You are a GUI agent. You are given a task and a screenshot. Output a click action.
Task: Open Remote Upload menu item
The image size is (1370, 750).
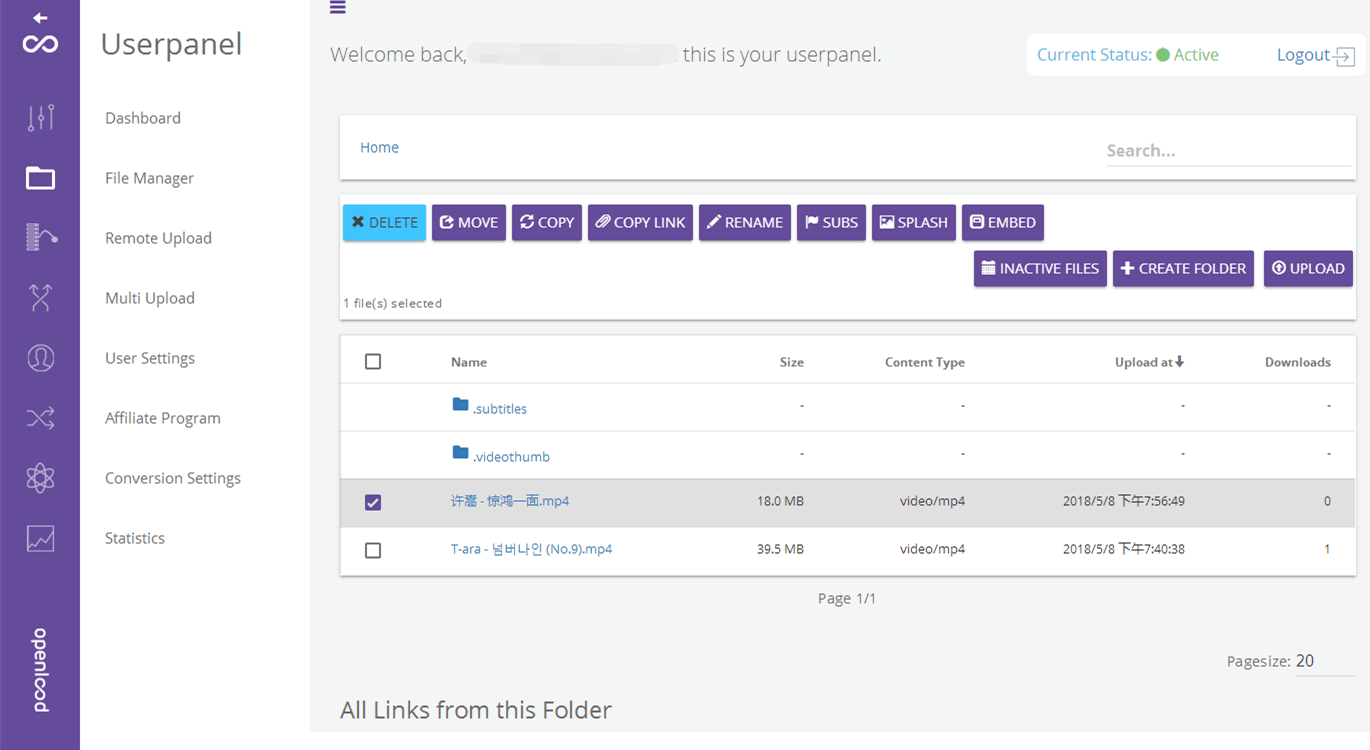point(158,238)
